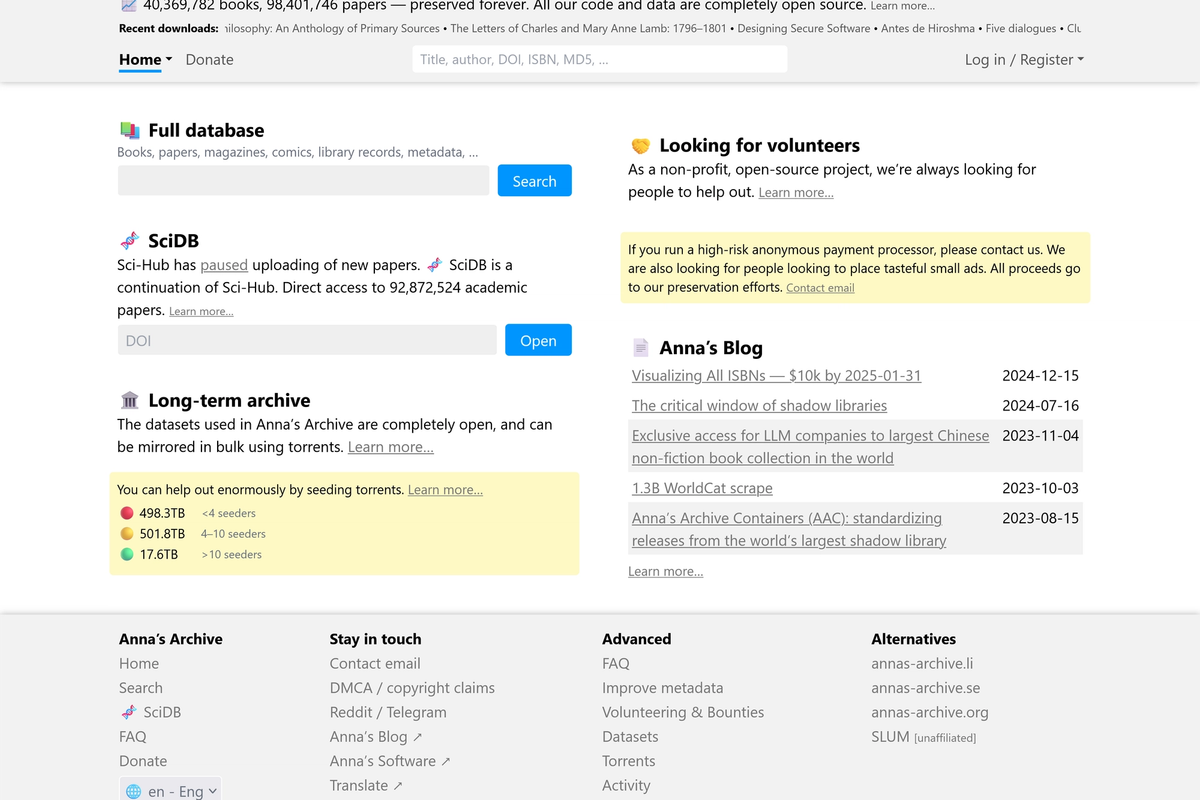Visit annas-archive.se alternative domain

(926, 688)
